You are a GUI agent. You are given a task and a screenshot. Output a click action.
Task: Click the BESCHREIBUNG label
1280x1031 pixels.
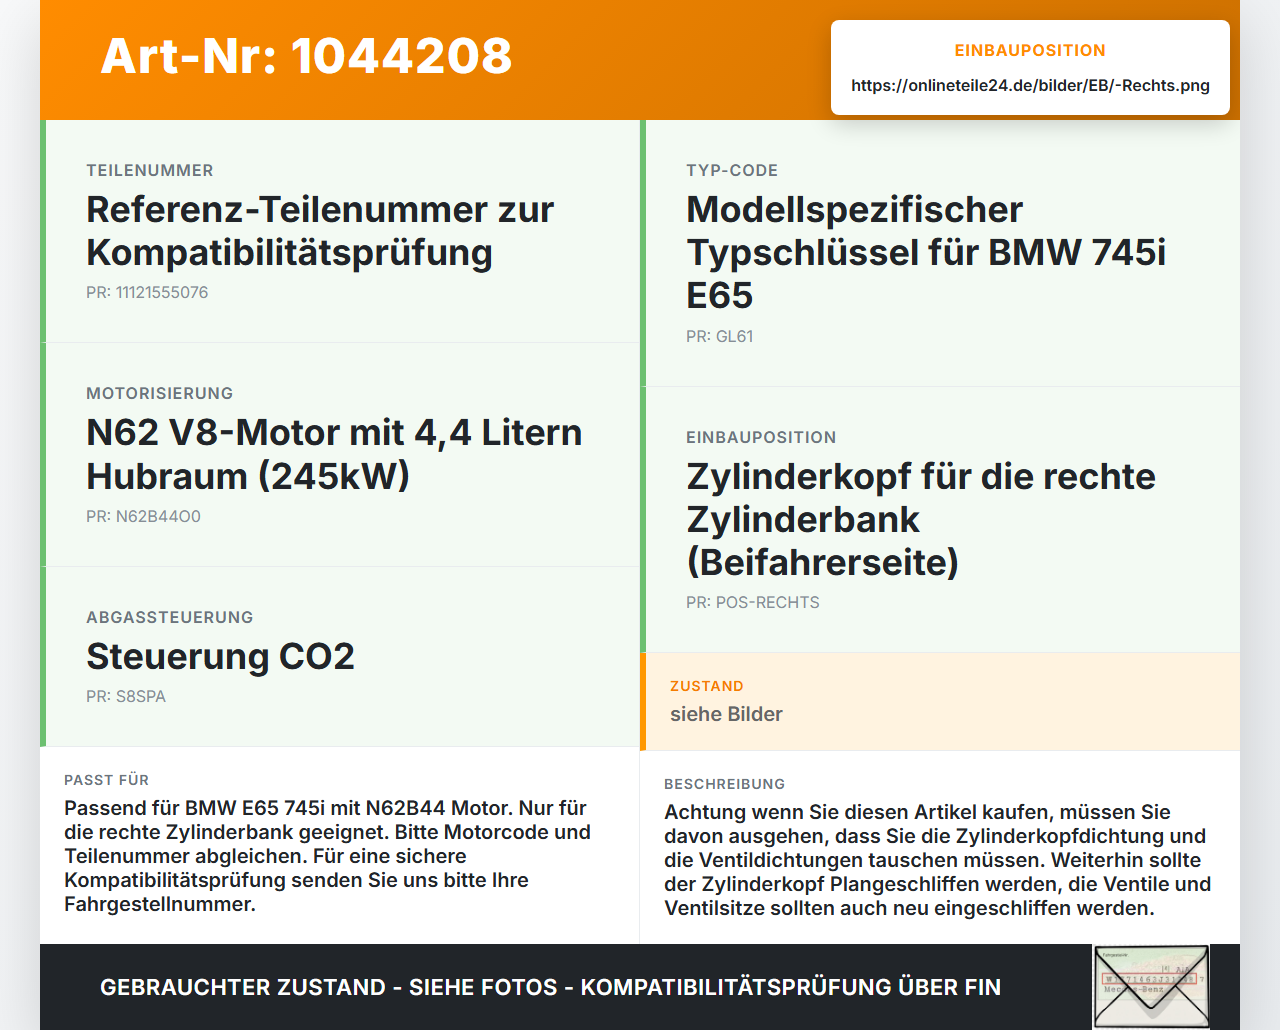click(x=725, y=785)
